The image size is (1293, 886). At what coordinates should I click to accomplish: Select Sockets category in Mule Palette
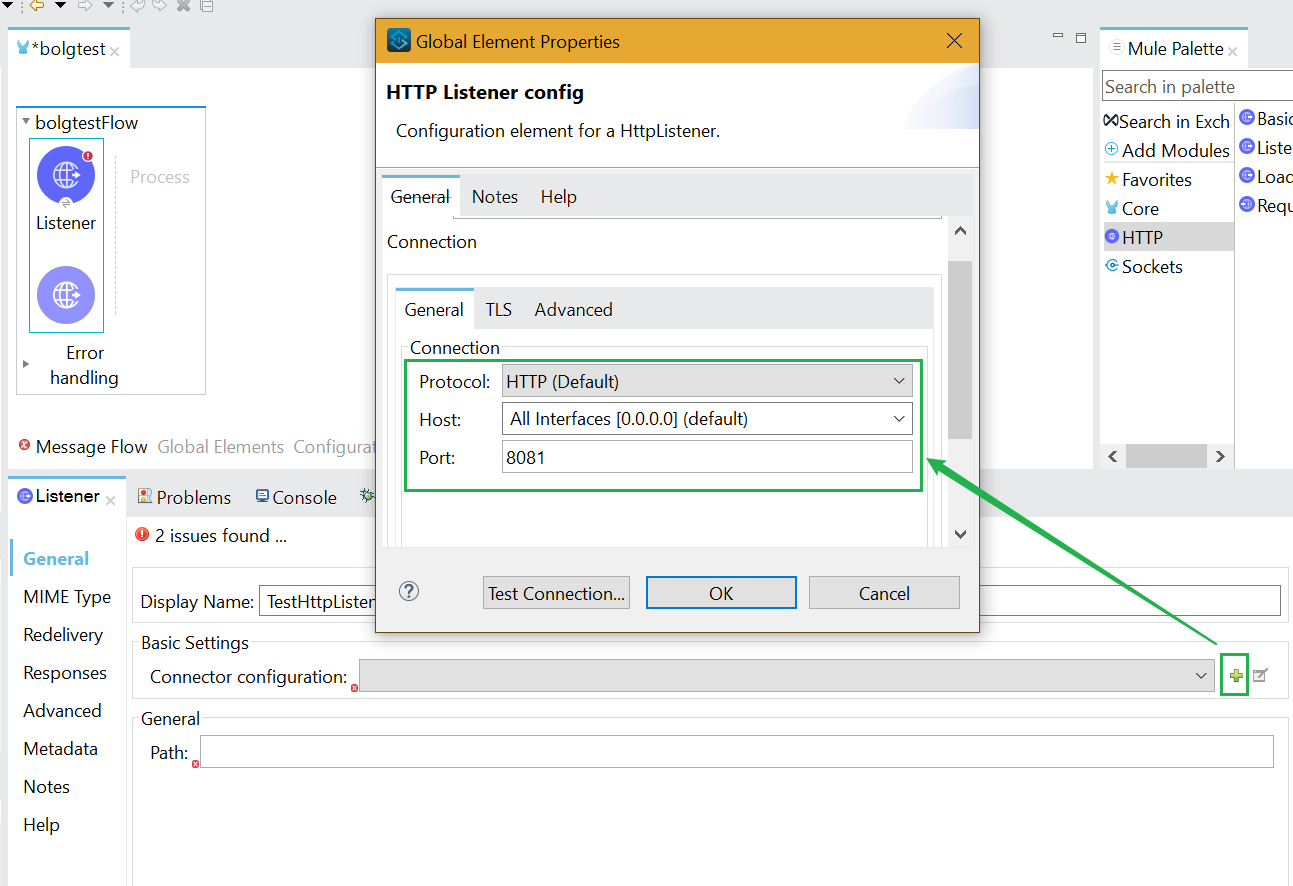click(x=1143, y=266)
